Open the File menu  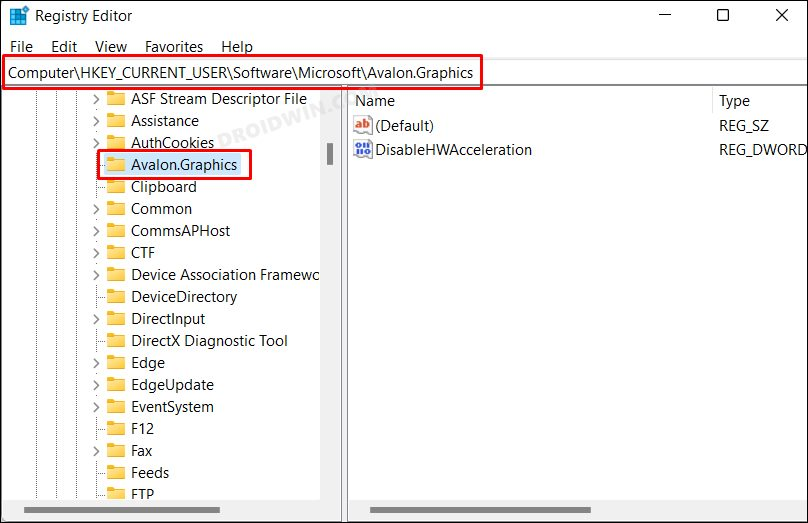[x=21, y=47]
